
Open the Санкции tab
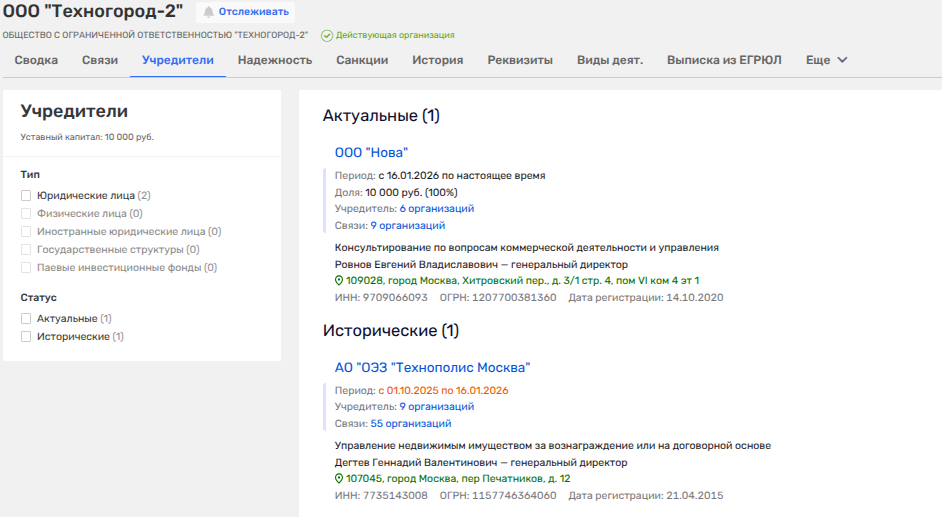(x=362, y=60)
